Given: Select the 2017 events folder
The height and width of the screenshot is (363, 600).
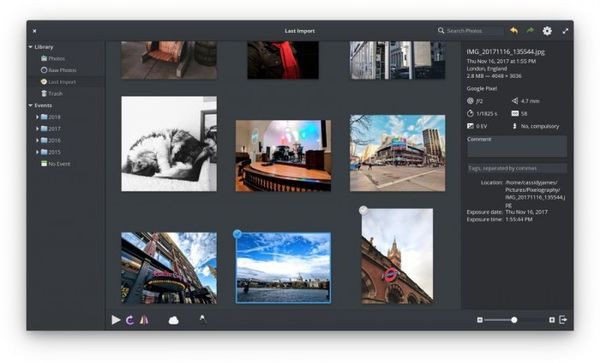Looking at the screenshot, I should click(x=54, y=129).
